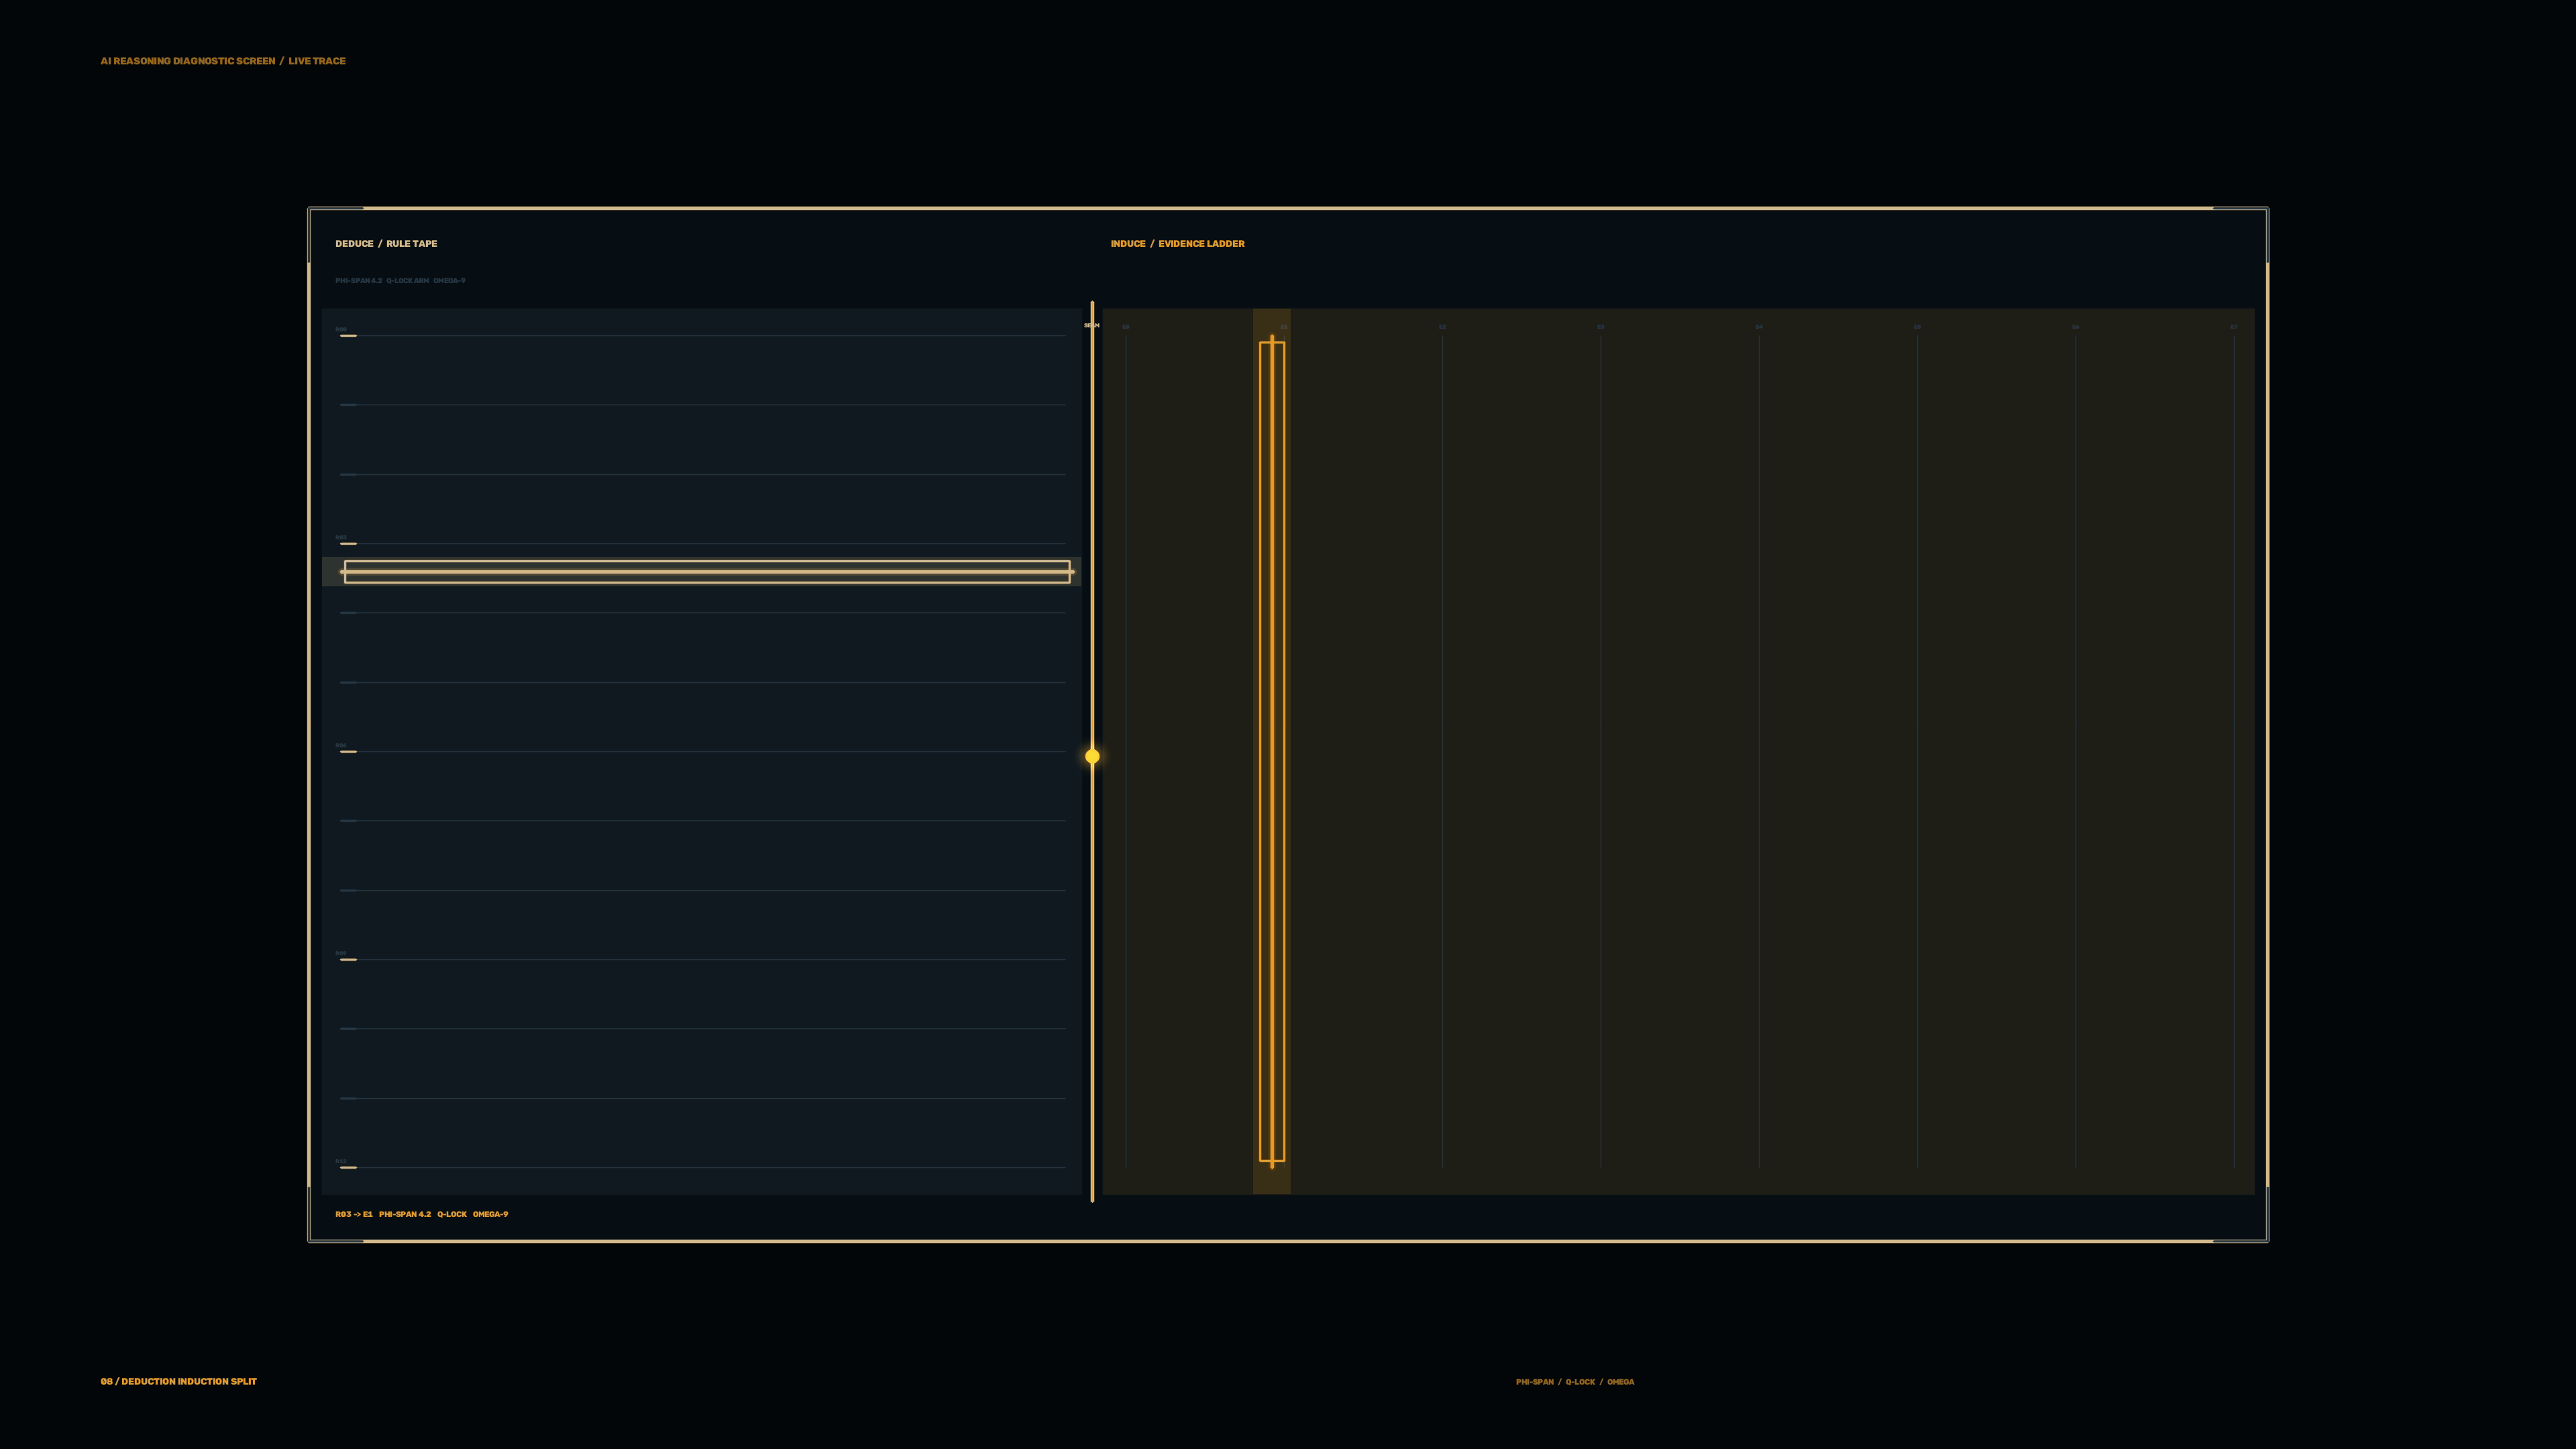Select the highlighted E1 evidence ladder bar
Image resolution: width=2576 pixels, height=1449 pixels.
[1272, 751]
